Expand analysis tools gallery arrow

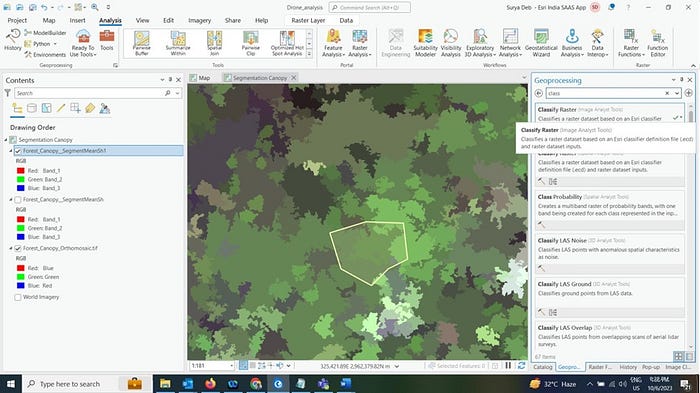pyautogui.click(x=309, y=54)
